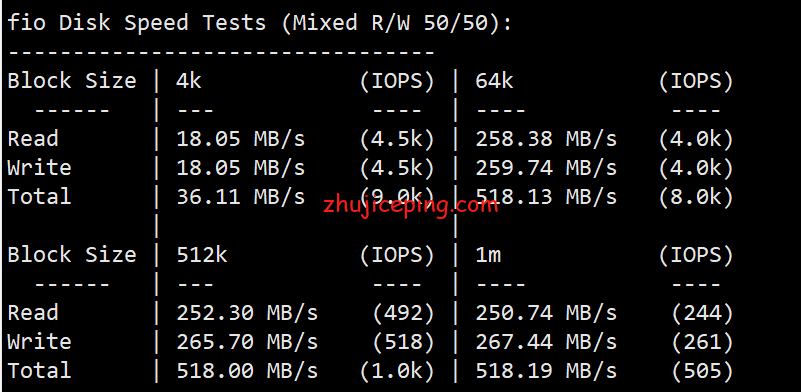Select the 64k write speed 259.74 MB/s
This screenshot has width=801, height=392.
tap(546, 169)
